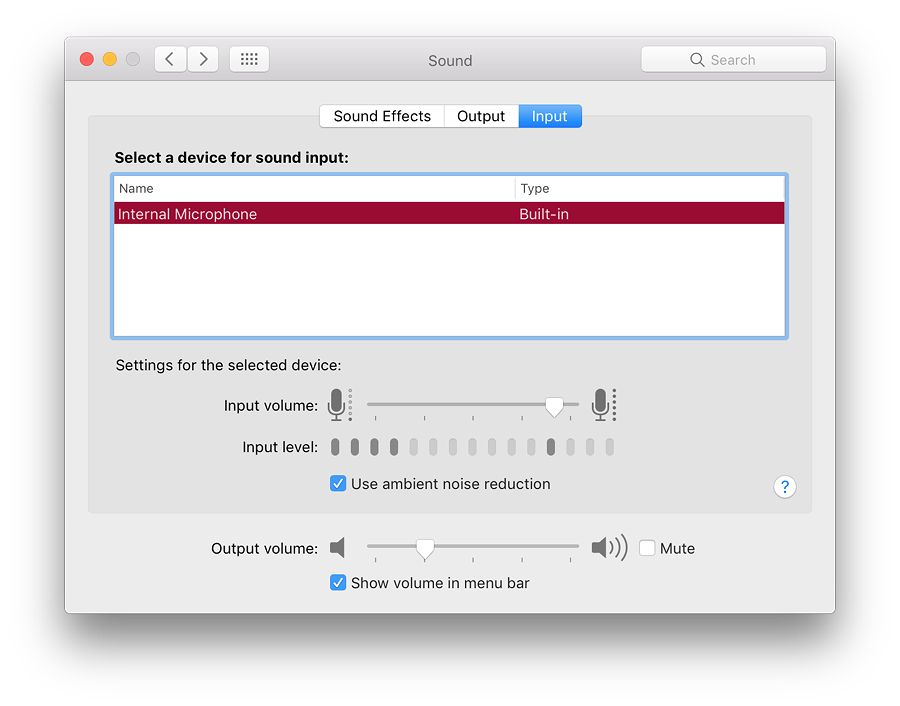Image resolution: width=900 pixels, height=706 pixels.
Task: Click the Built-in type cell
Action: [x=544, y=214]
